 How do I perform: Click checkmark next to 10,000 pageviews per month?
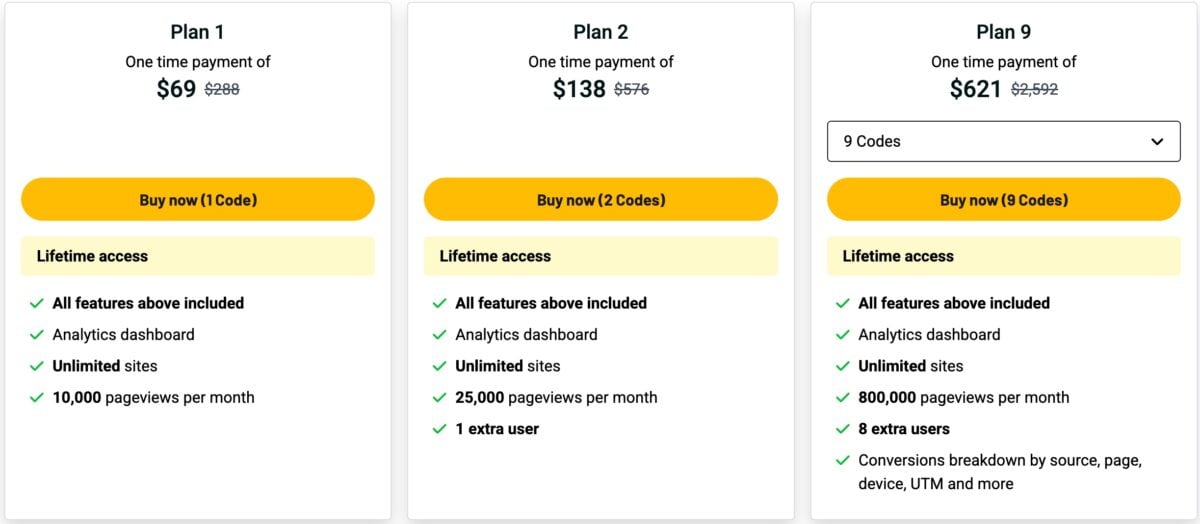click(37, 398)
